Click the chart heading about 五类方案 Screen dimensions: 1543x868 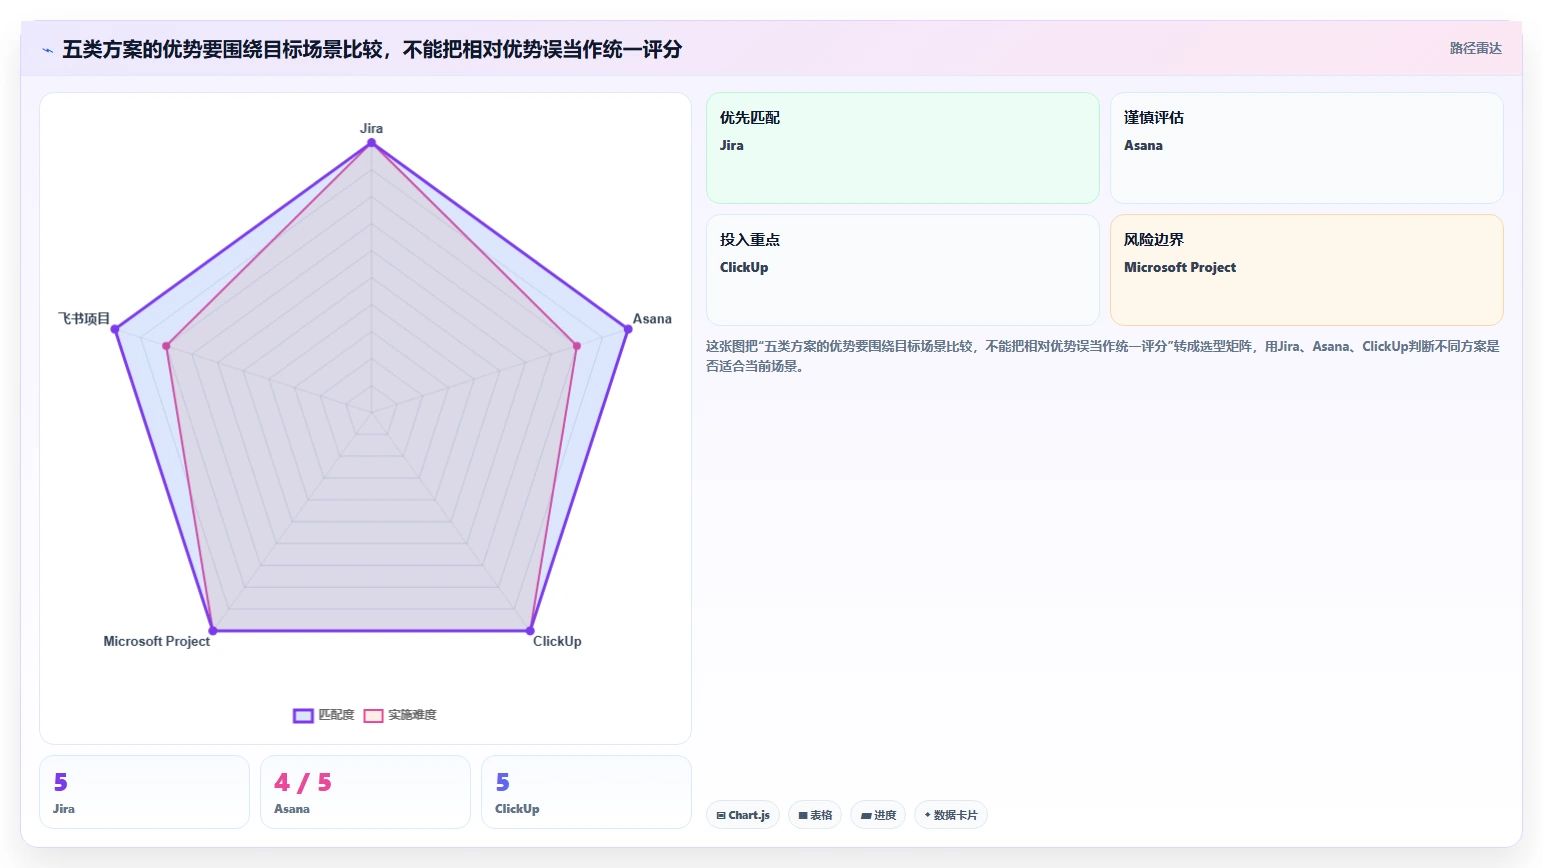point(372,49)
